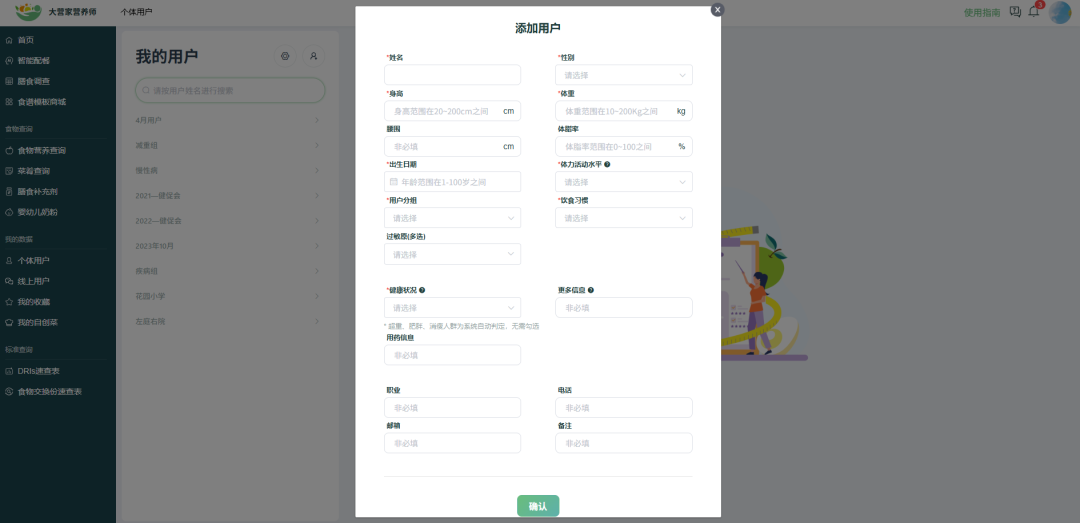The width and height of the screenshot is (1080, 523).
Task: Open the 饮食习惯 dropdown
Action: 624,218
